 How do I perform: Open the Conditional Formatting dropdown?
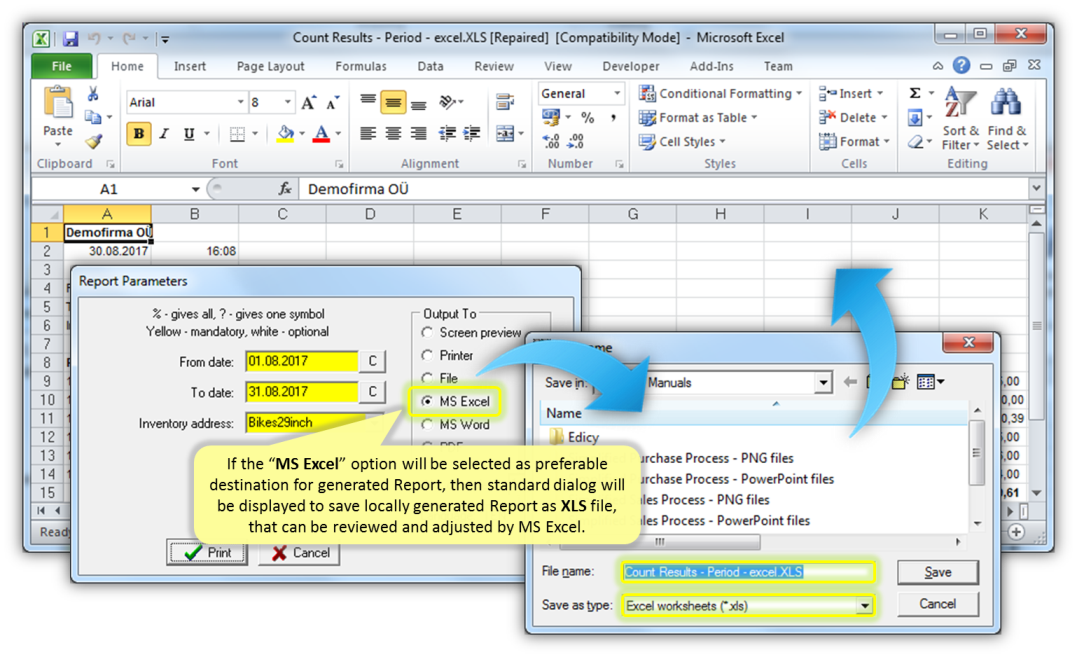[x=721, y=93]
